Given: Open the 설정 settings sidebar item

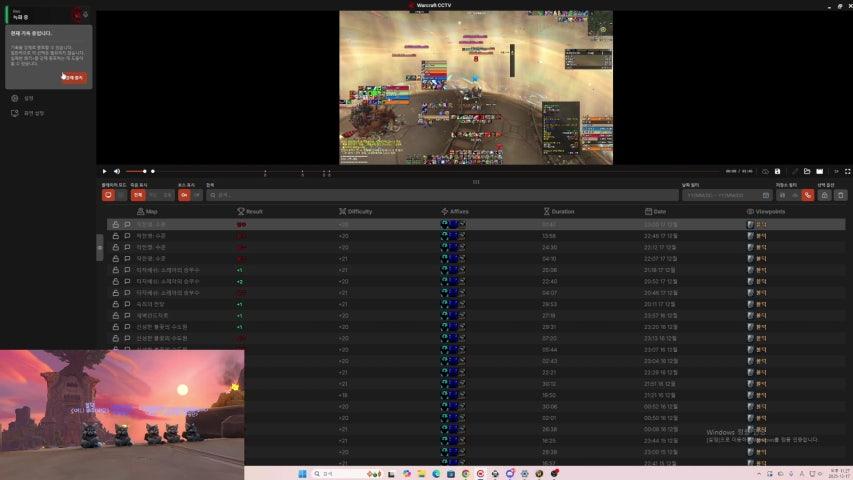Looking at the screenshot, I should (x=28, y=98).
